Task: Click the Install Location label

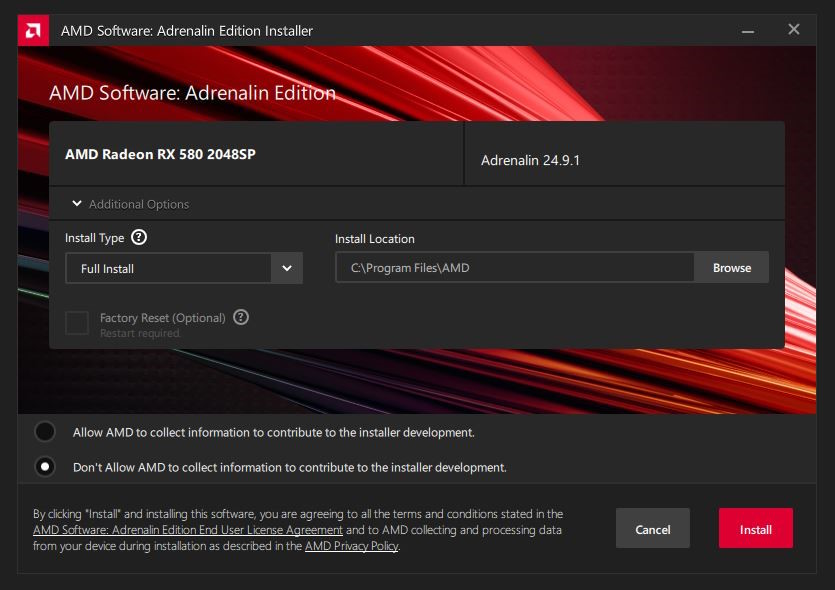Action: click(x=375, y=239)
